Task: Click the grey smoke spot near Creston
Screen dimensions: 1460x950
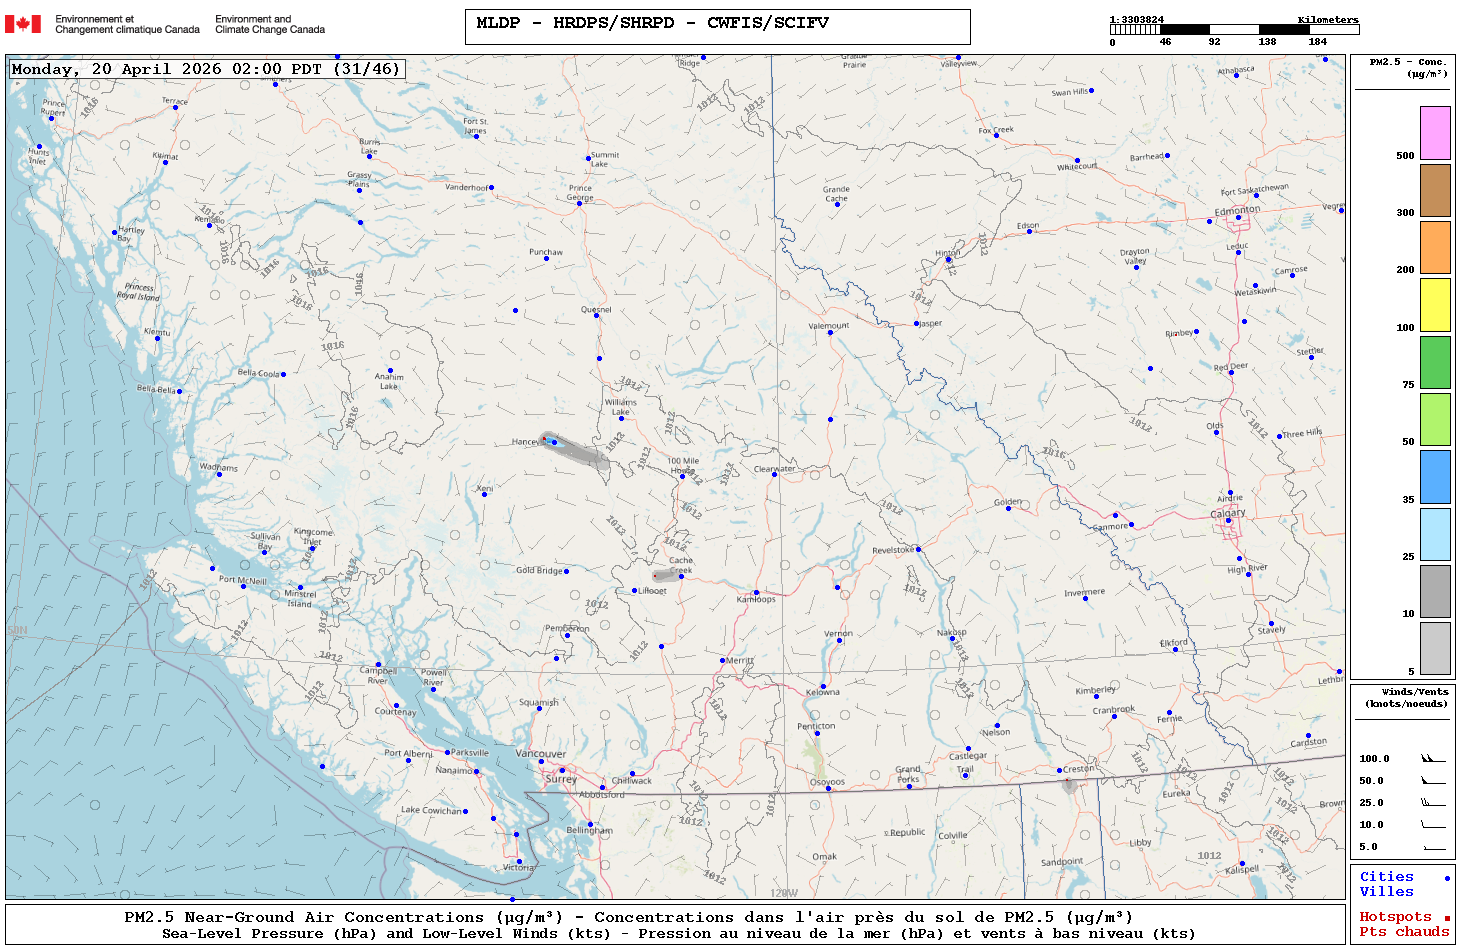Action: tap(1069, 785)
